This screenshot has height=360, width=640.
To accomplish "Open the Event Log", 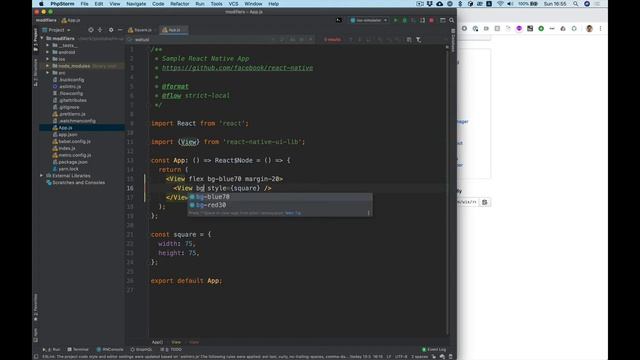I will [x=434, y=349].
